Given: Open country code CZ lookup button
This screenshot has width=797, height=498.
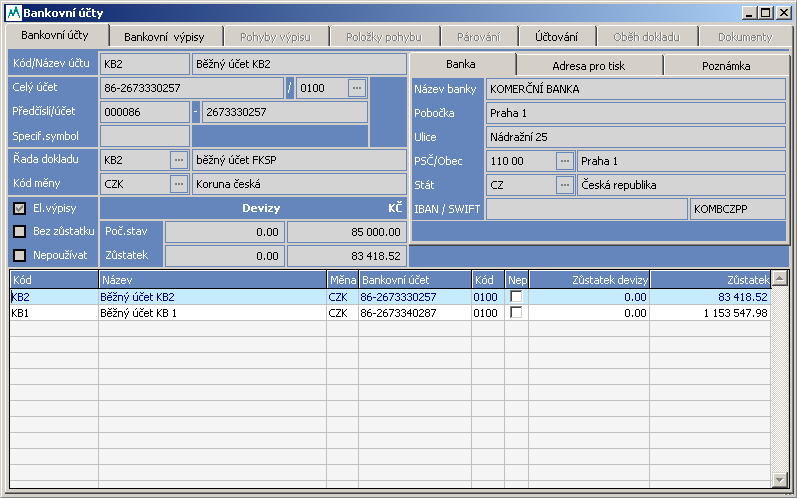Looking at the screenshot, I should (565, 185).
